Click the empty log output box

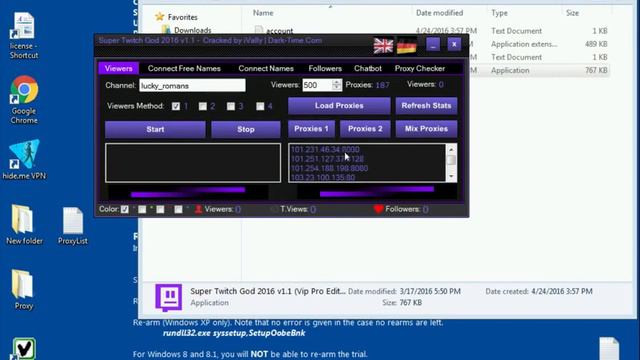193,162
